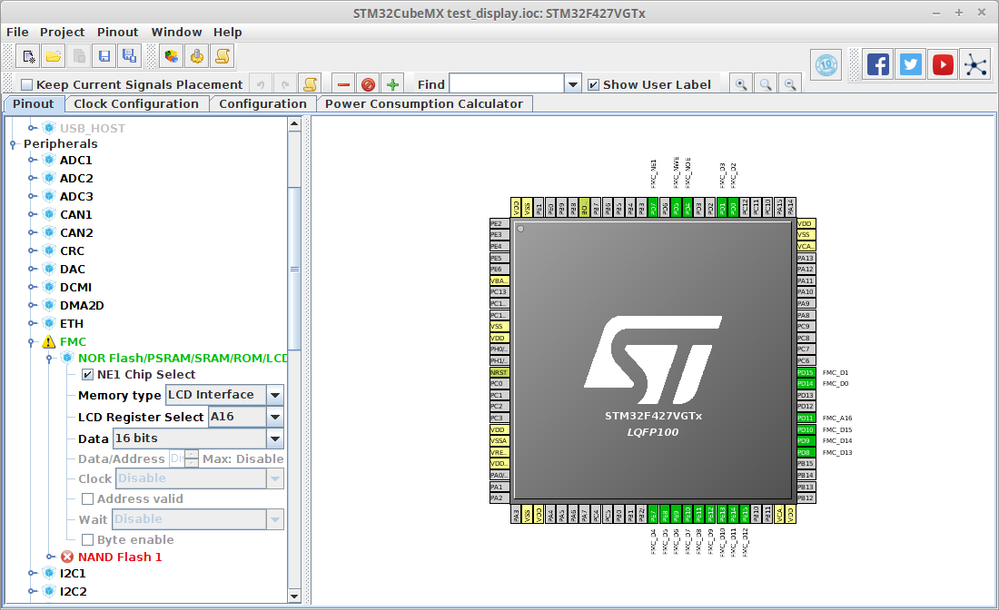Switch to the Configuration tab
This screenshot has height=610, width=999.
[262, 104]
